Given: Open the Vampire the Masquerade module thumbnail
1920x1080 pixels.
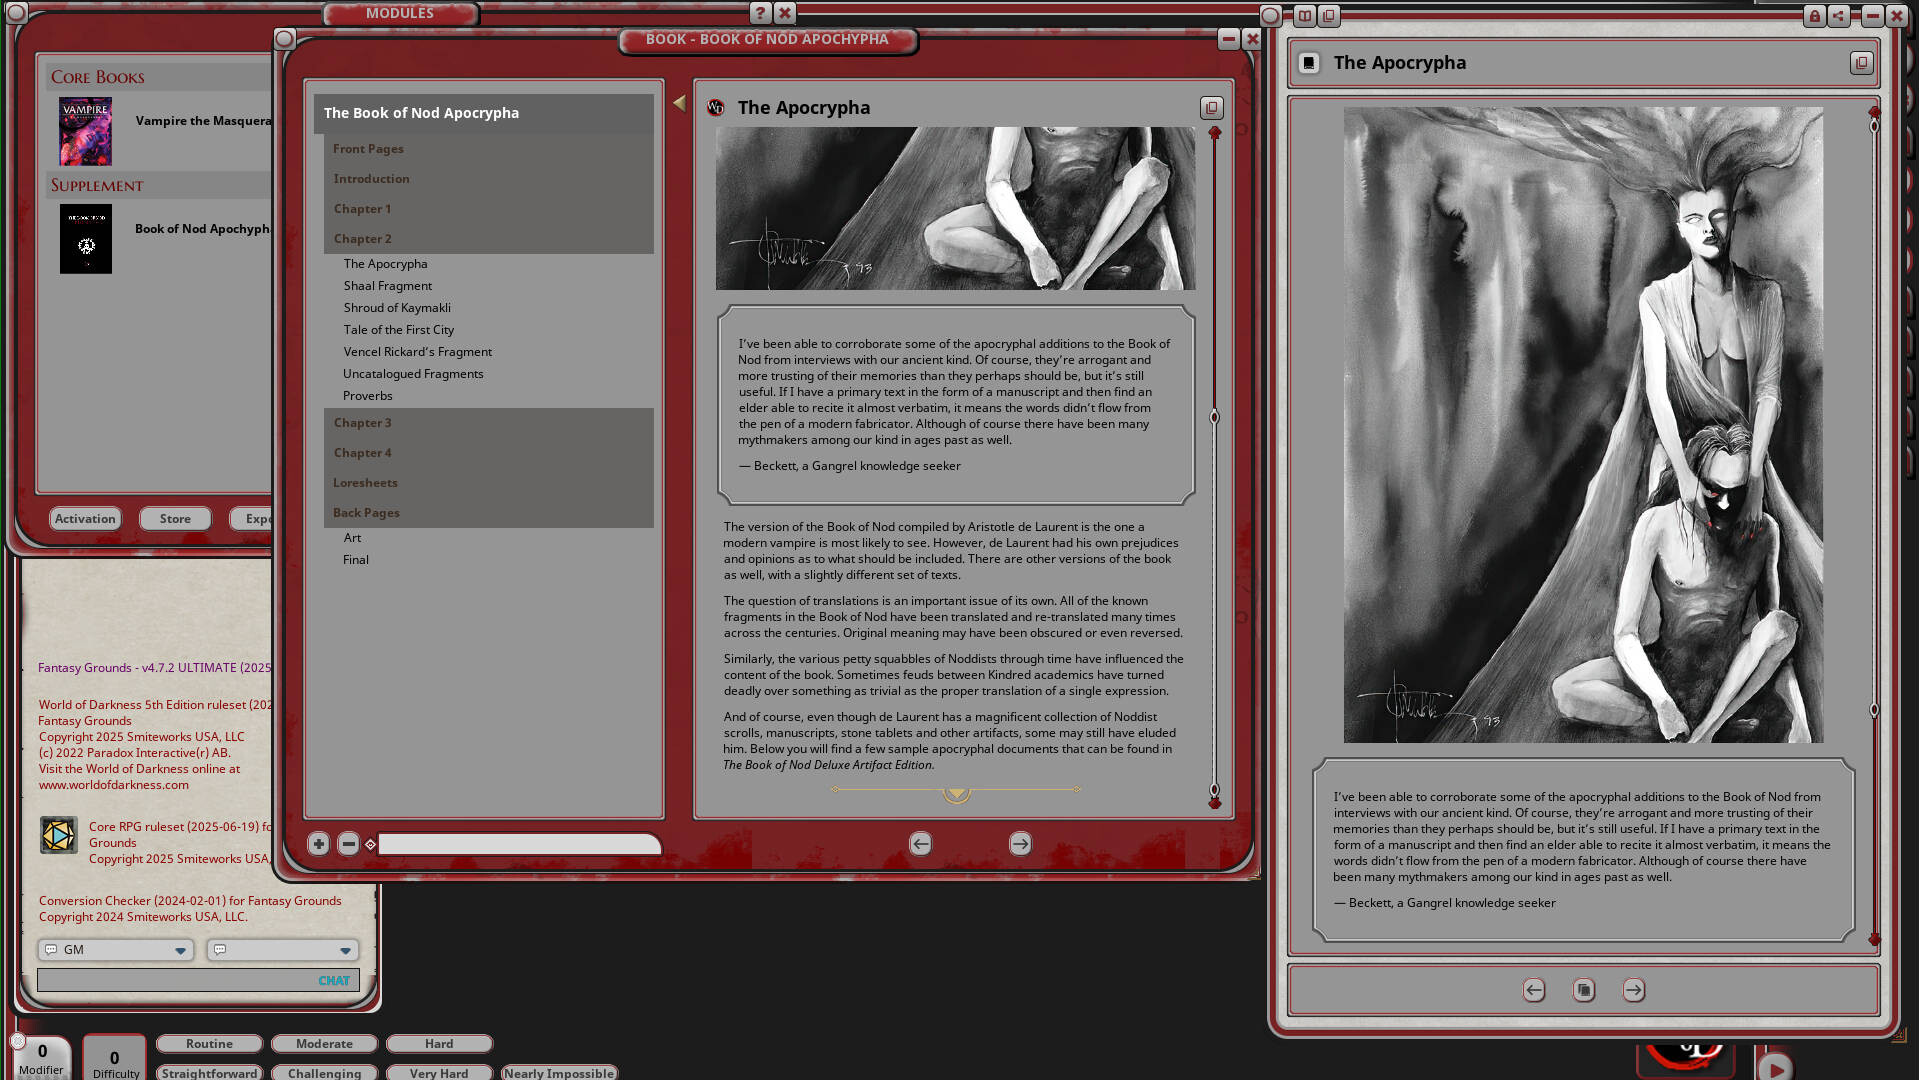Looking at the screenshot, I should [x=86, y=131].
